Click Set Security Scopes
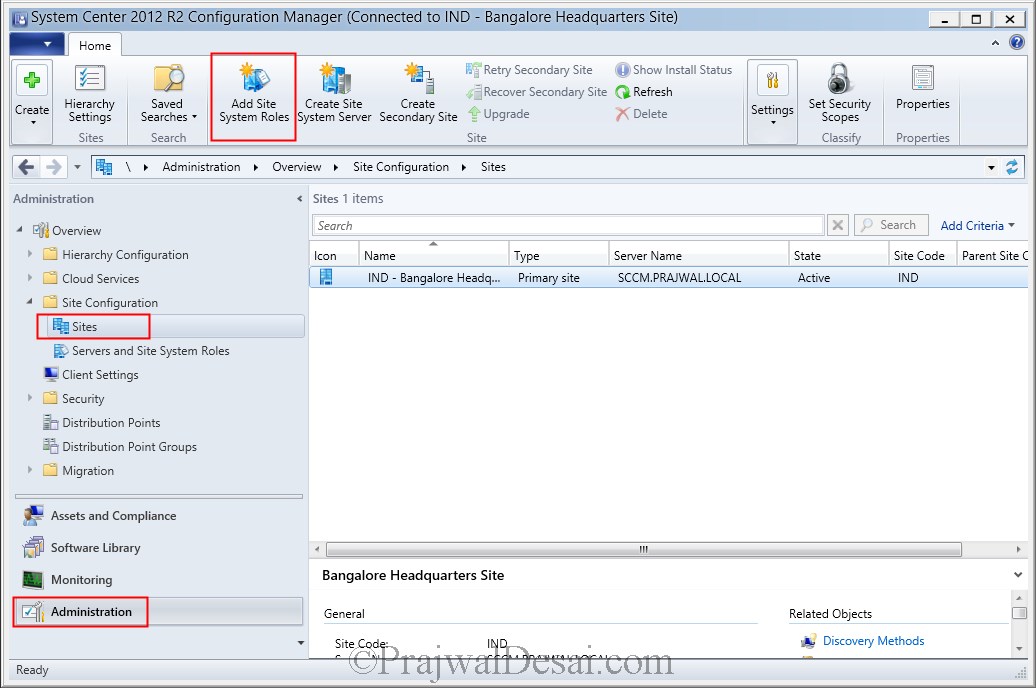The image size is (1036, 688). pyautogui.click(x=840, y=95)
